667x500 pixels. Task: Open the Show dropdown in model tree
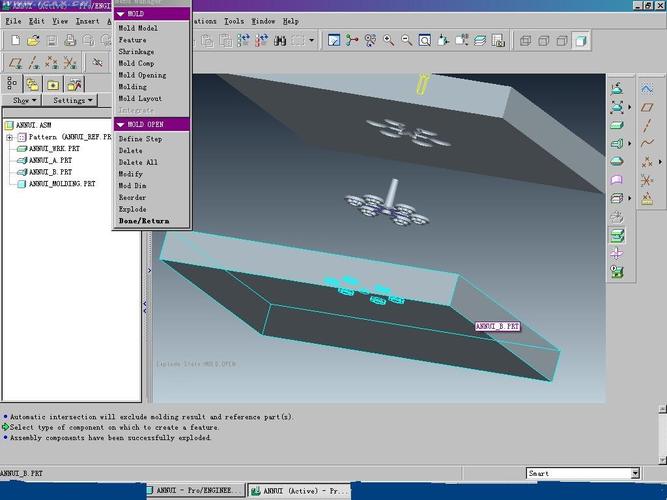click(22, 100)
